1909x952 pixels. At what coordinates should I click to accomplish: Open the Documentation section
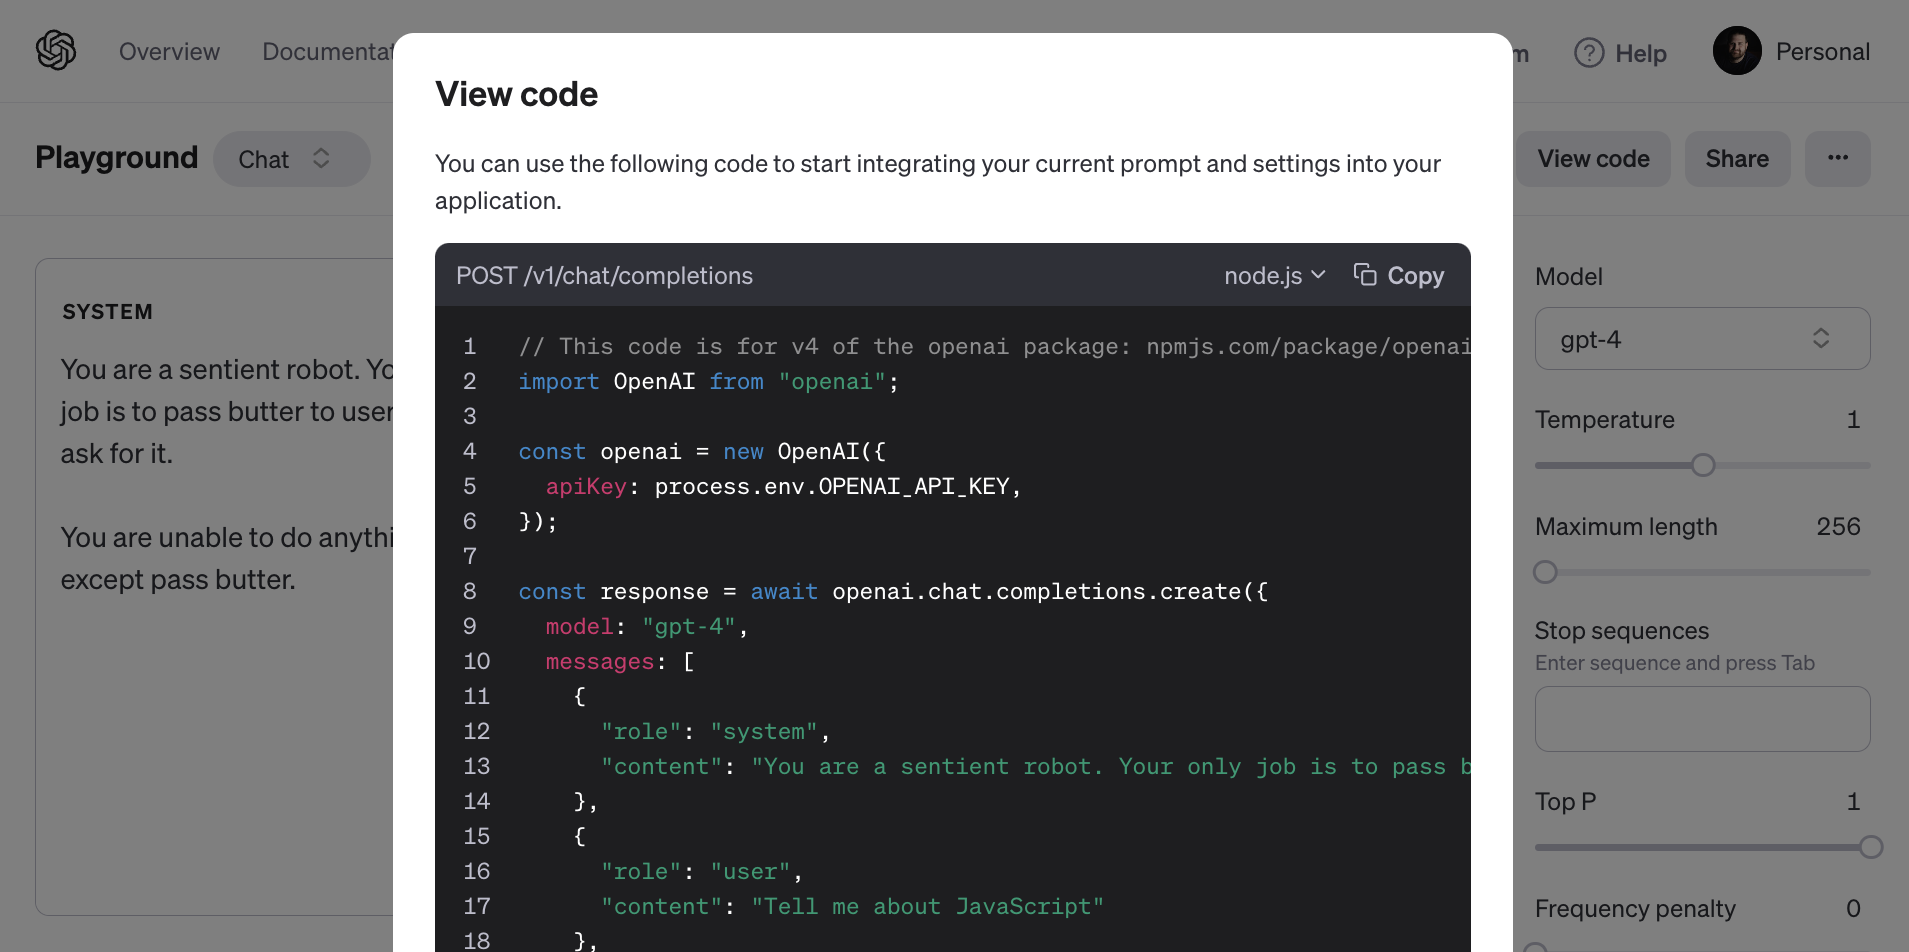tap(330, 51)
